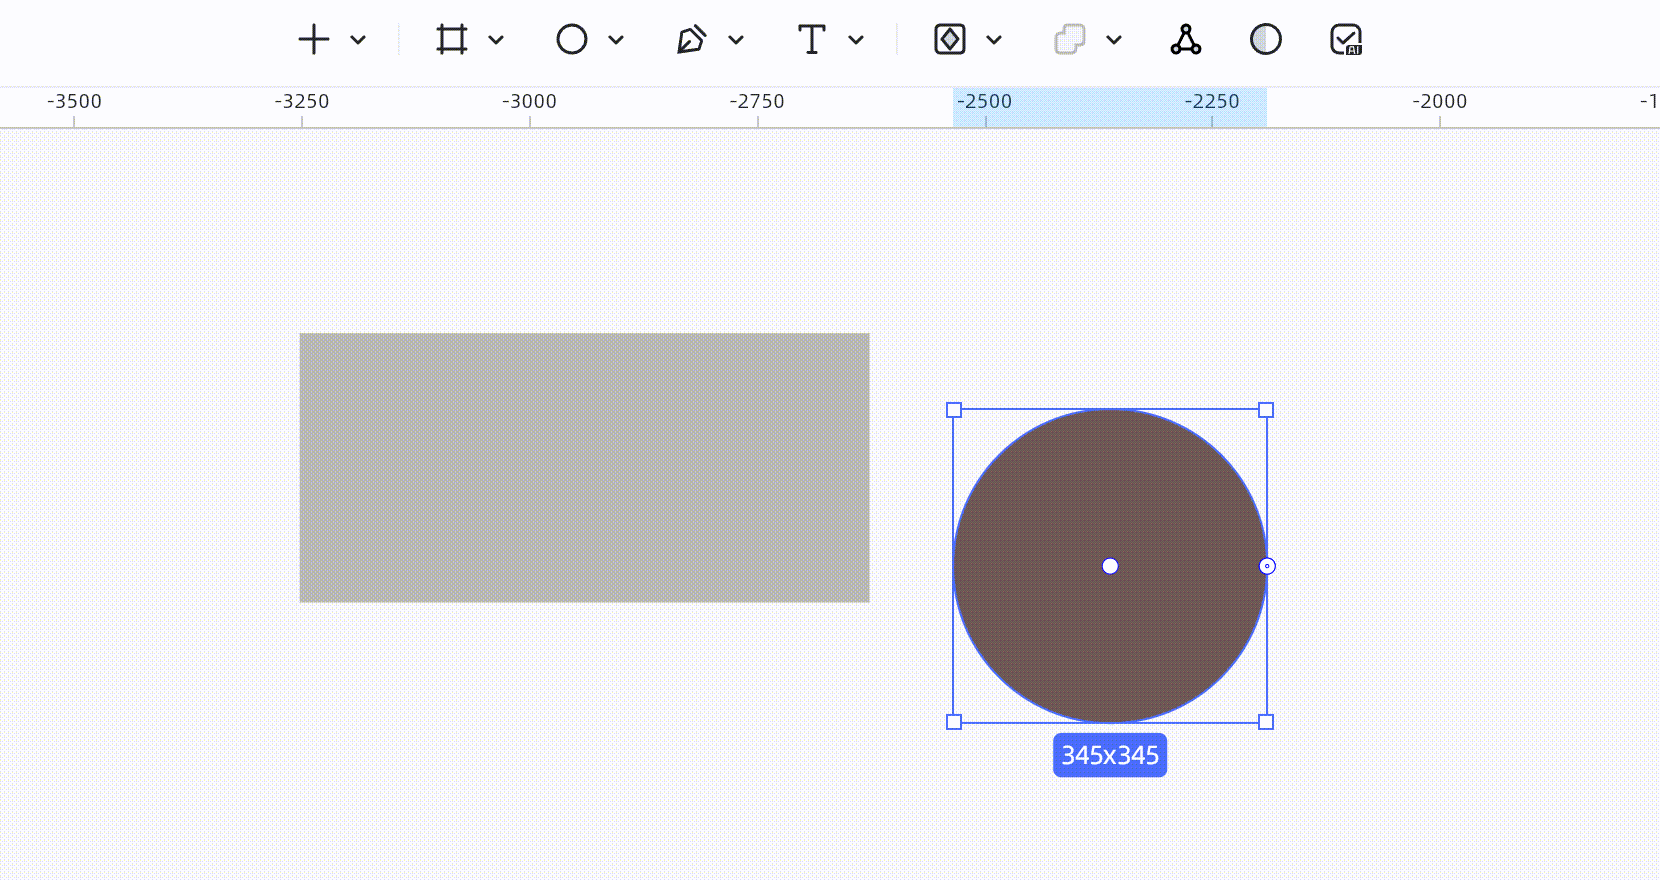Open the shape tool dropdown chevron

616,40
